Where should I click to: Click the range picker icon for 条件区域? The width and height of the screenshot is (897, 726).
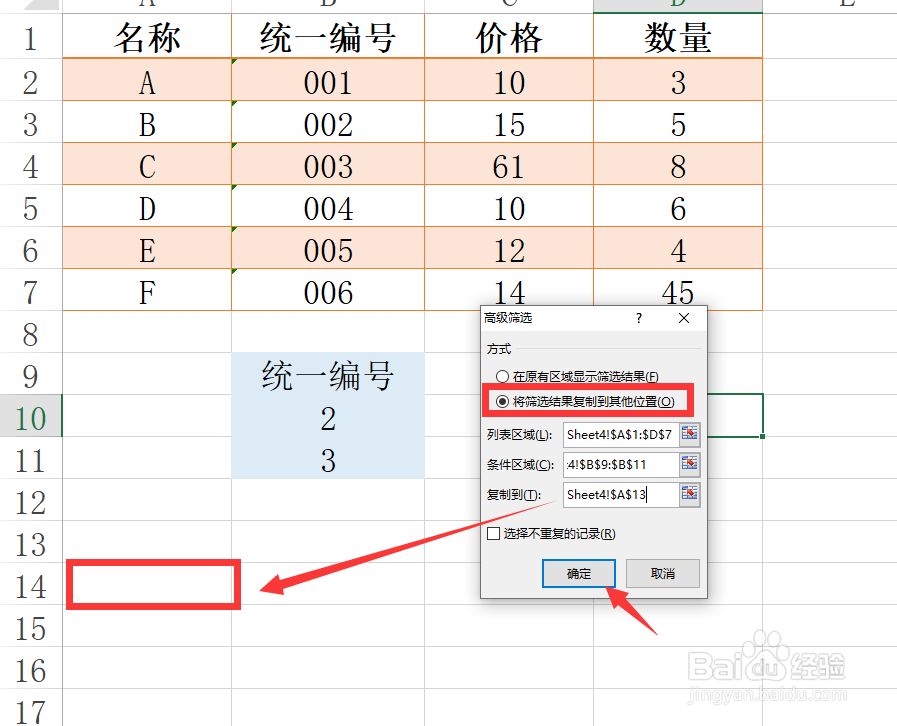point(690,464)
